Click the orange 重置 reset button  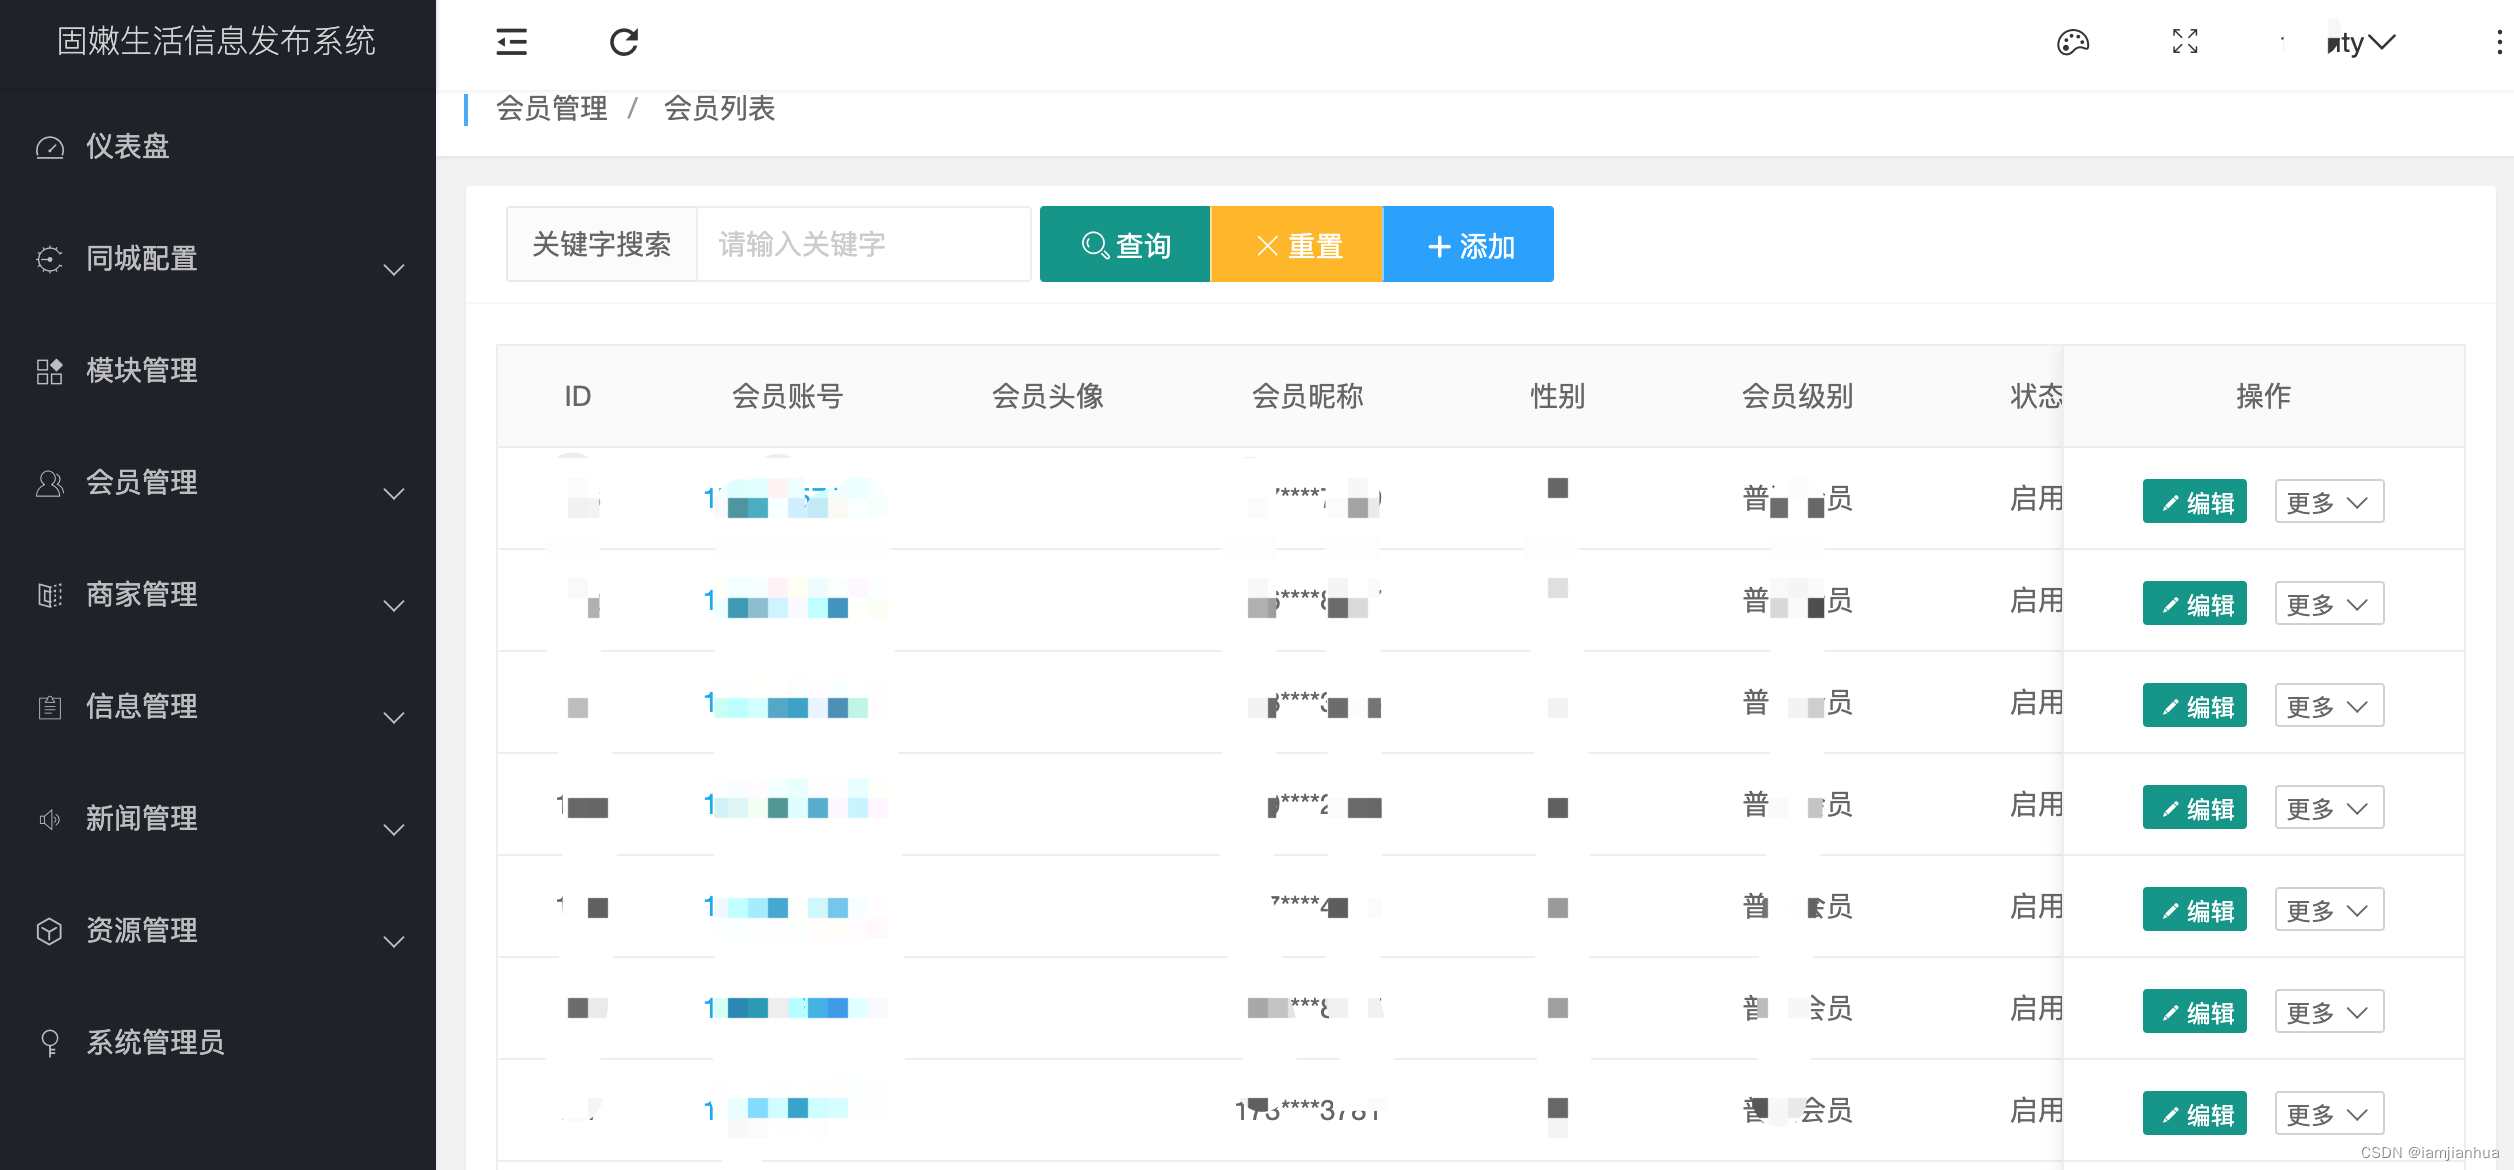[1297, 245]
